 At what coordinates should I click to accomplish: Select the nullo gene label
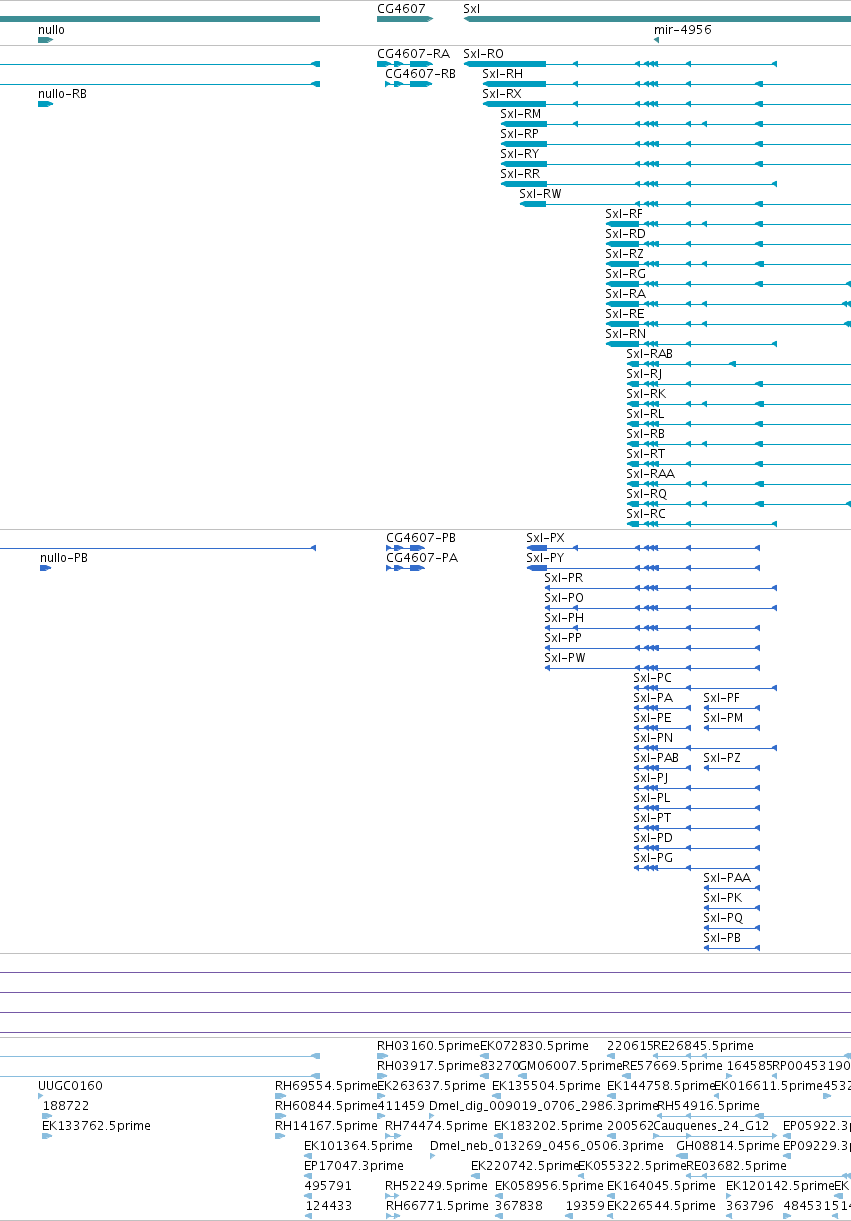(x=51, y=30)
